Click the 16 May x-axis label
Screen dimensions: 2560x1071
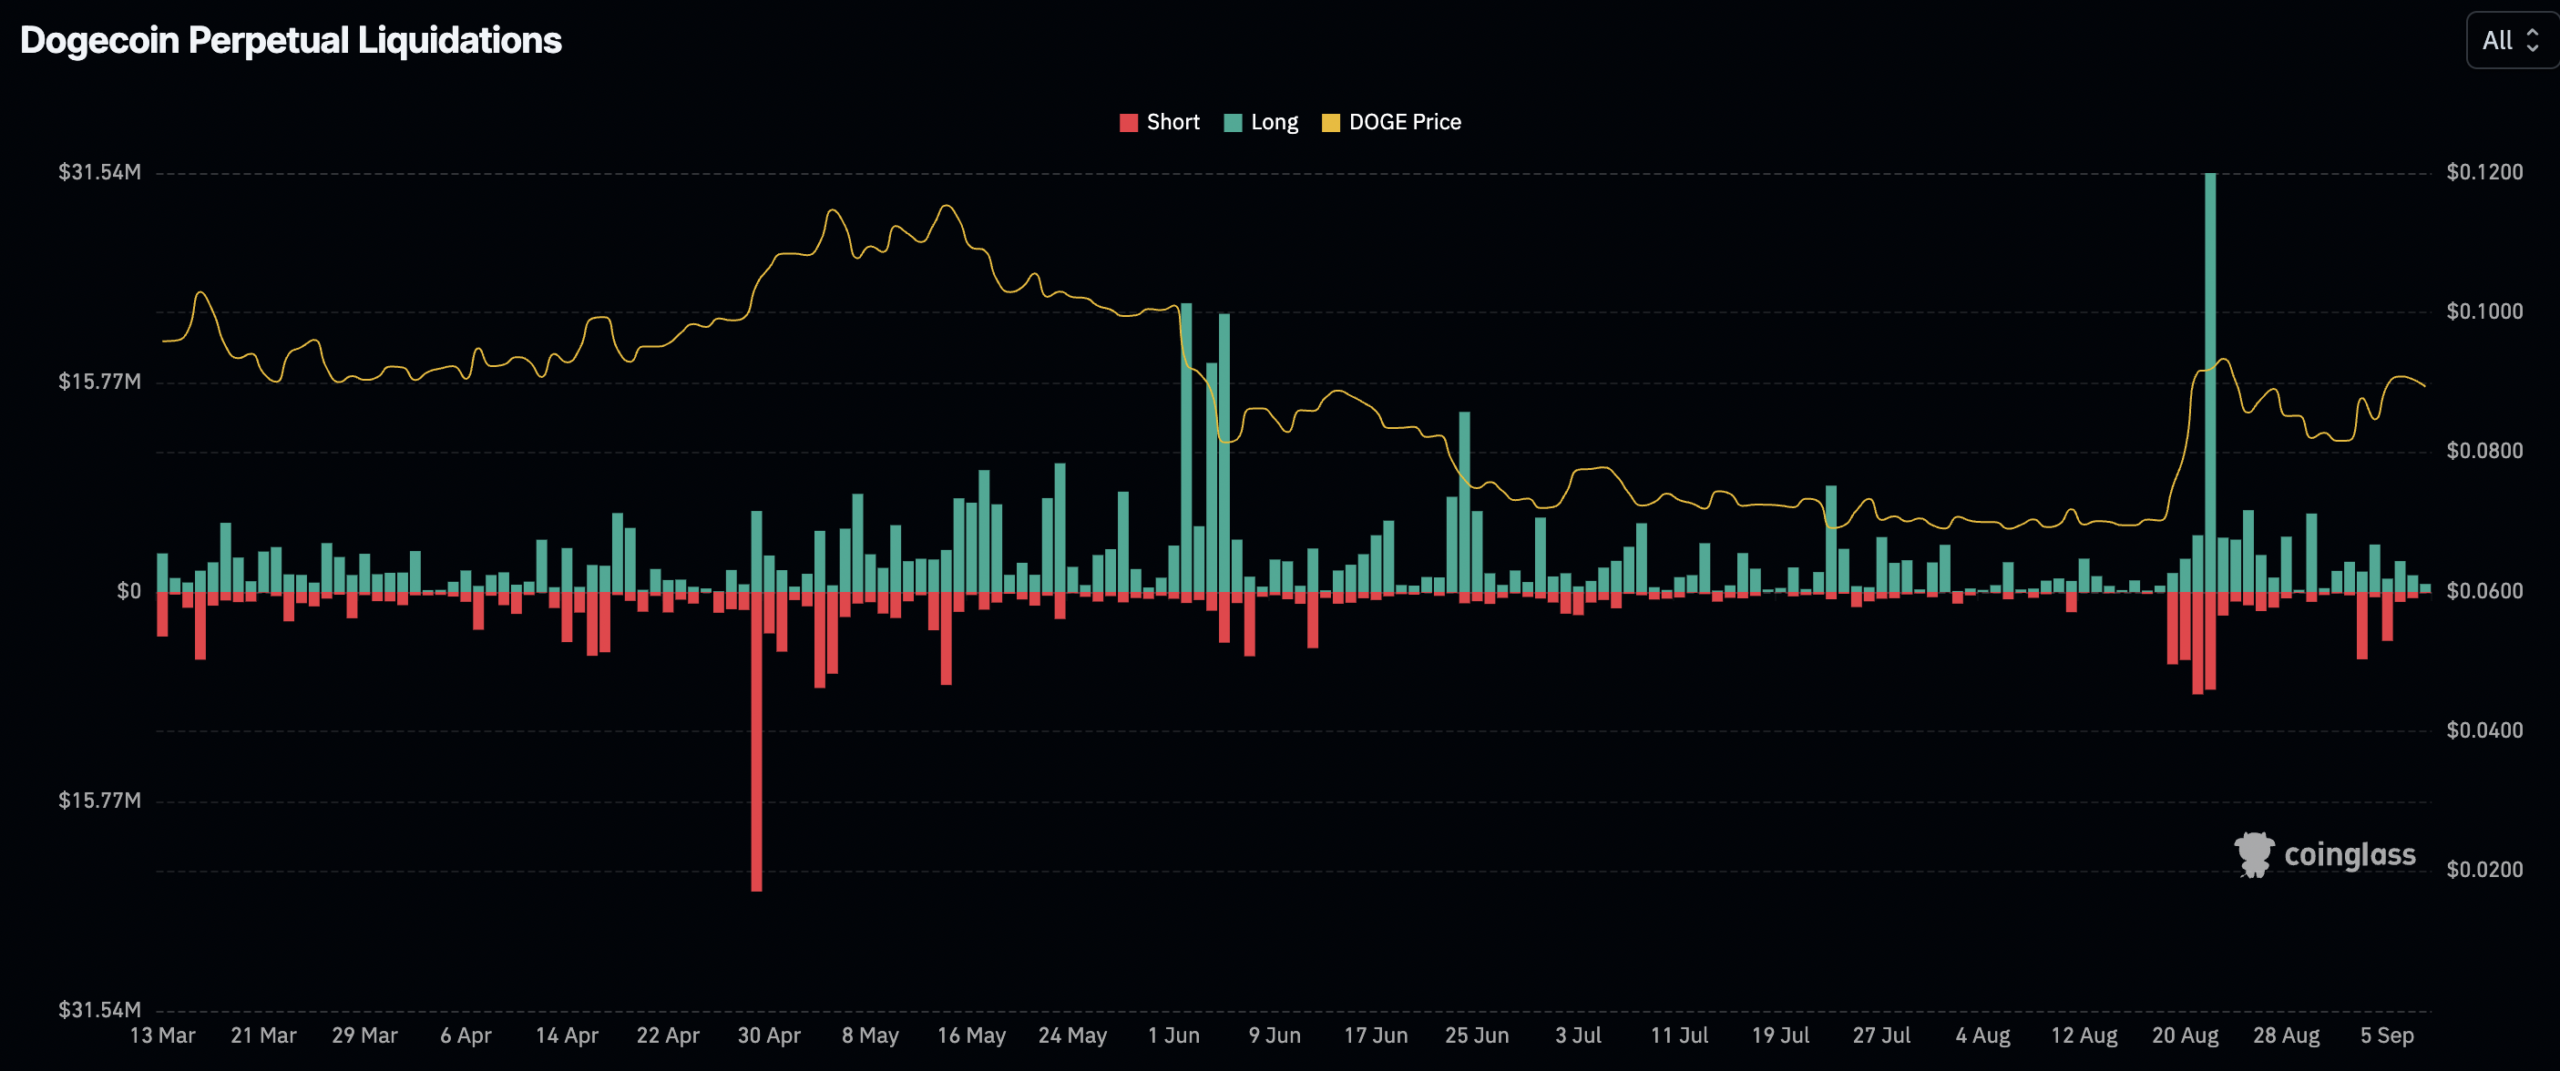point(971,1035)
